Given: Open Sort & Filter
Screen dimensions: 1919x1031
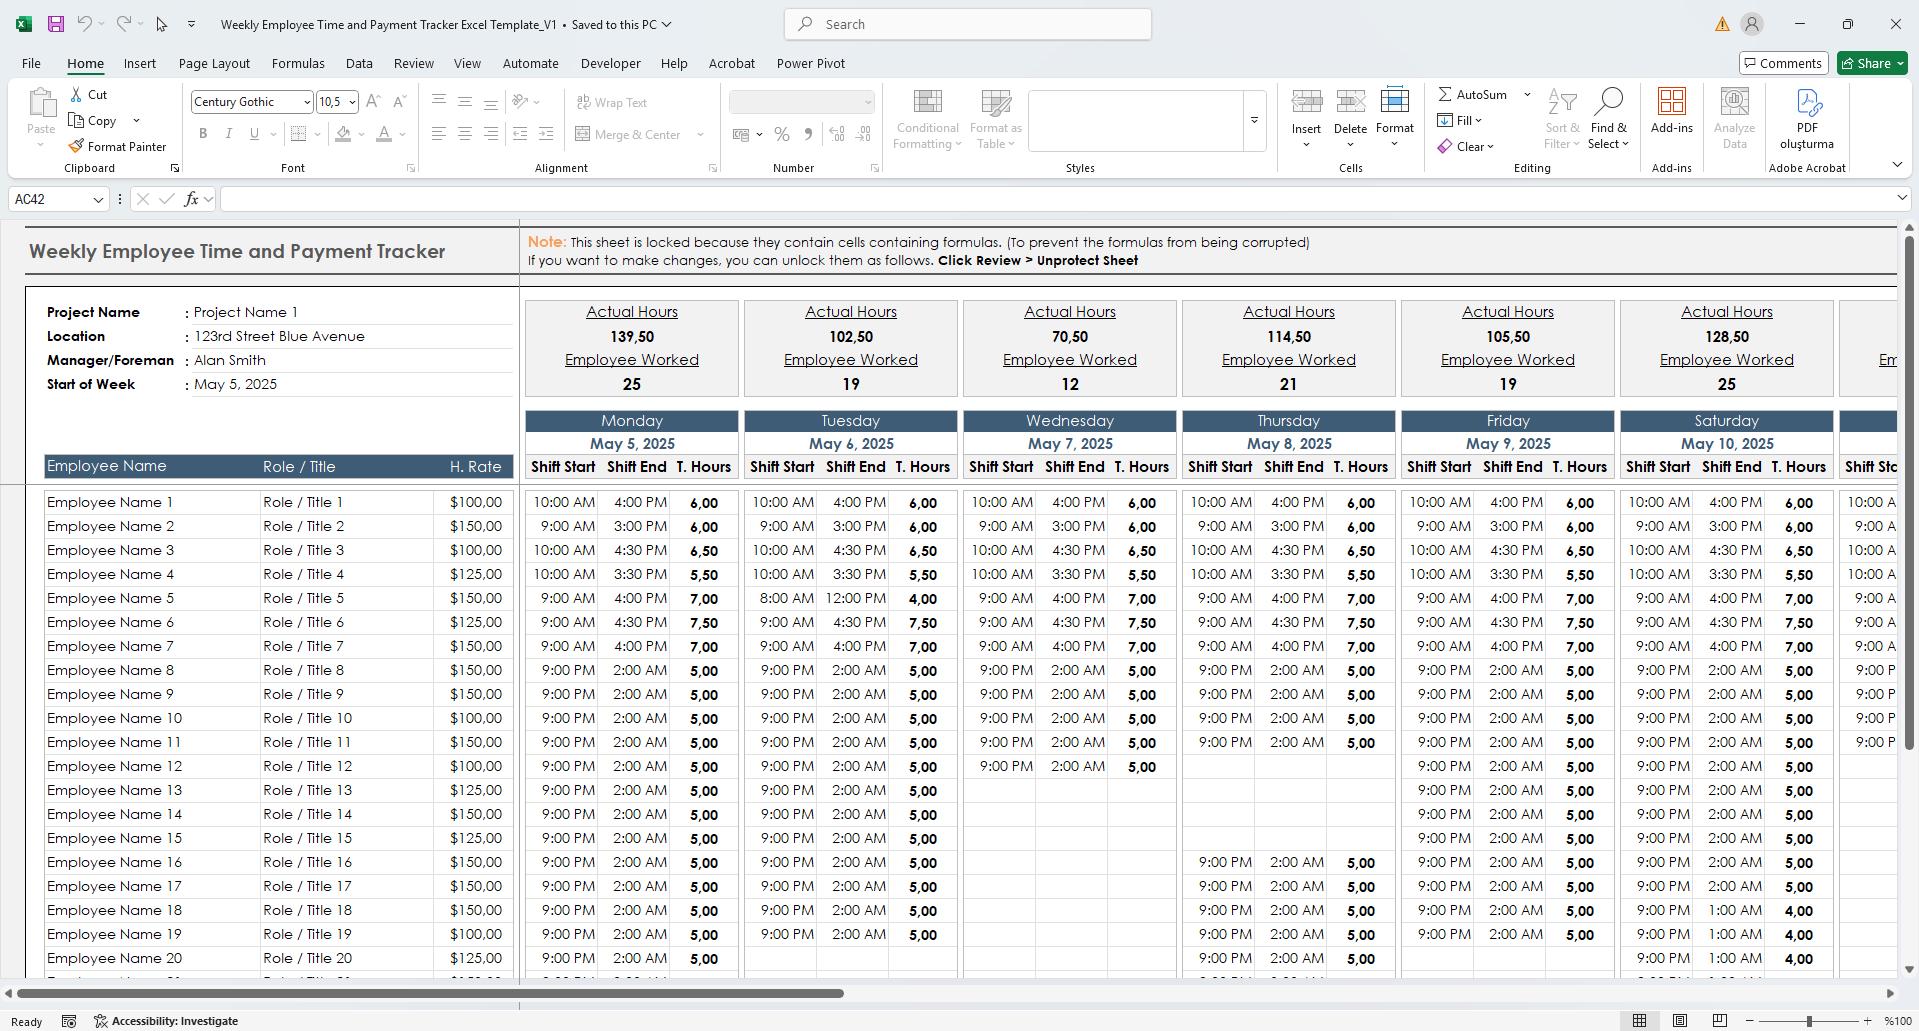Looking at the screenshot, I should [x=1563, y=120].
